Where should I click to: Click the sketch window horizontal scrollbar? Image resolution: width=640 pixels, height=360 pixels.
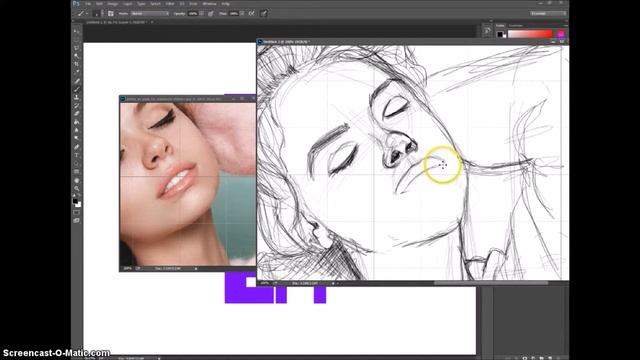click(x=491, y=283)
